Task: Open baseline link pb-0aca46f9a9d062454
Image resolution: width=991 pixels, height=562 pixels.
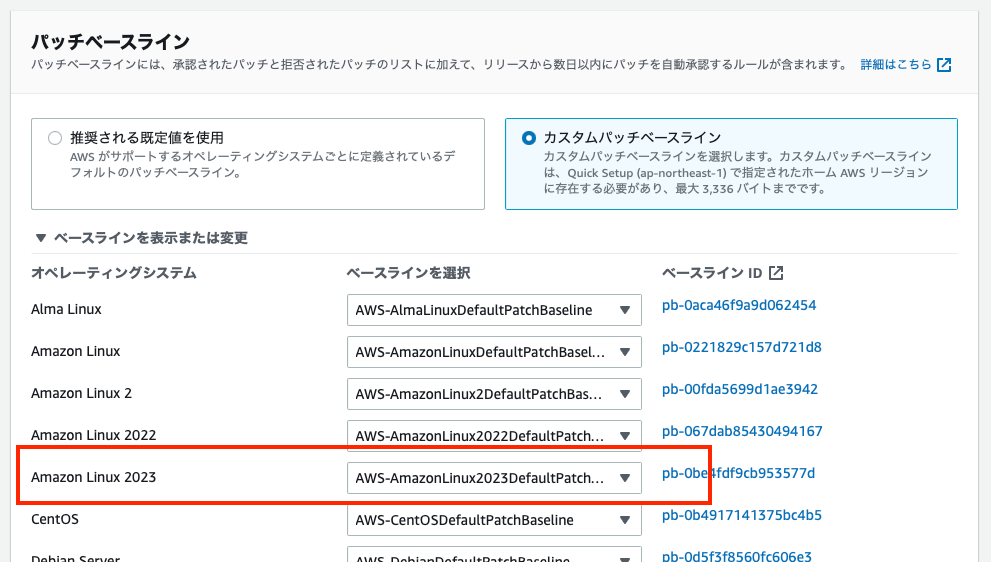Action: pyautogui.click(x=739, y=305)
